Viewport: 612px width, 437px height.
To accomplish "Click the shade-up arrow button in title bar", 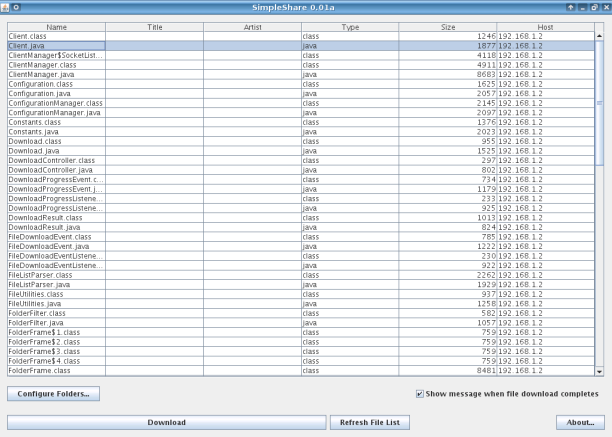I will click(571, 7).
